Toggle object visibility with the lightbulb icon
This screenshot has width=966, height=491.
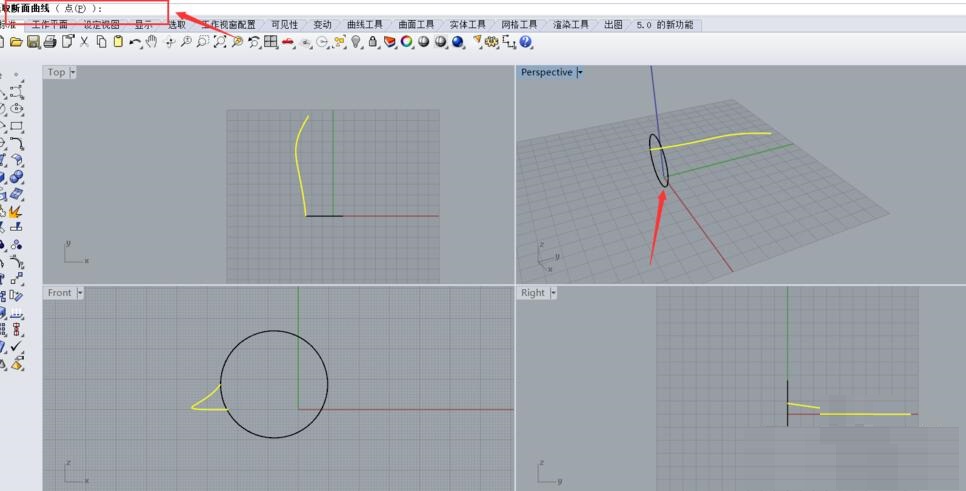357,42
